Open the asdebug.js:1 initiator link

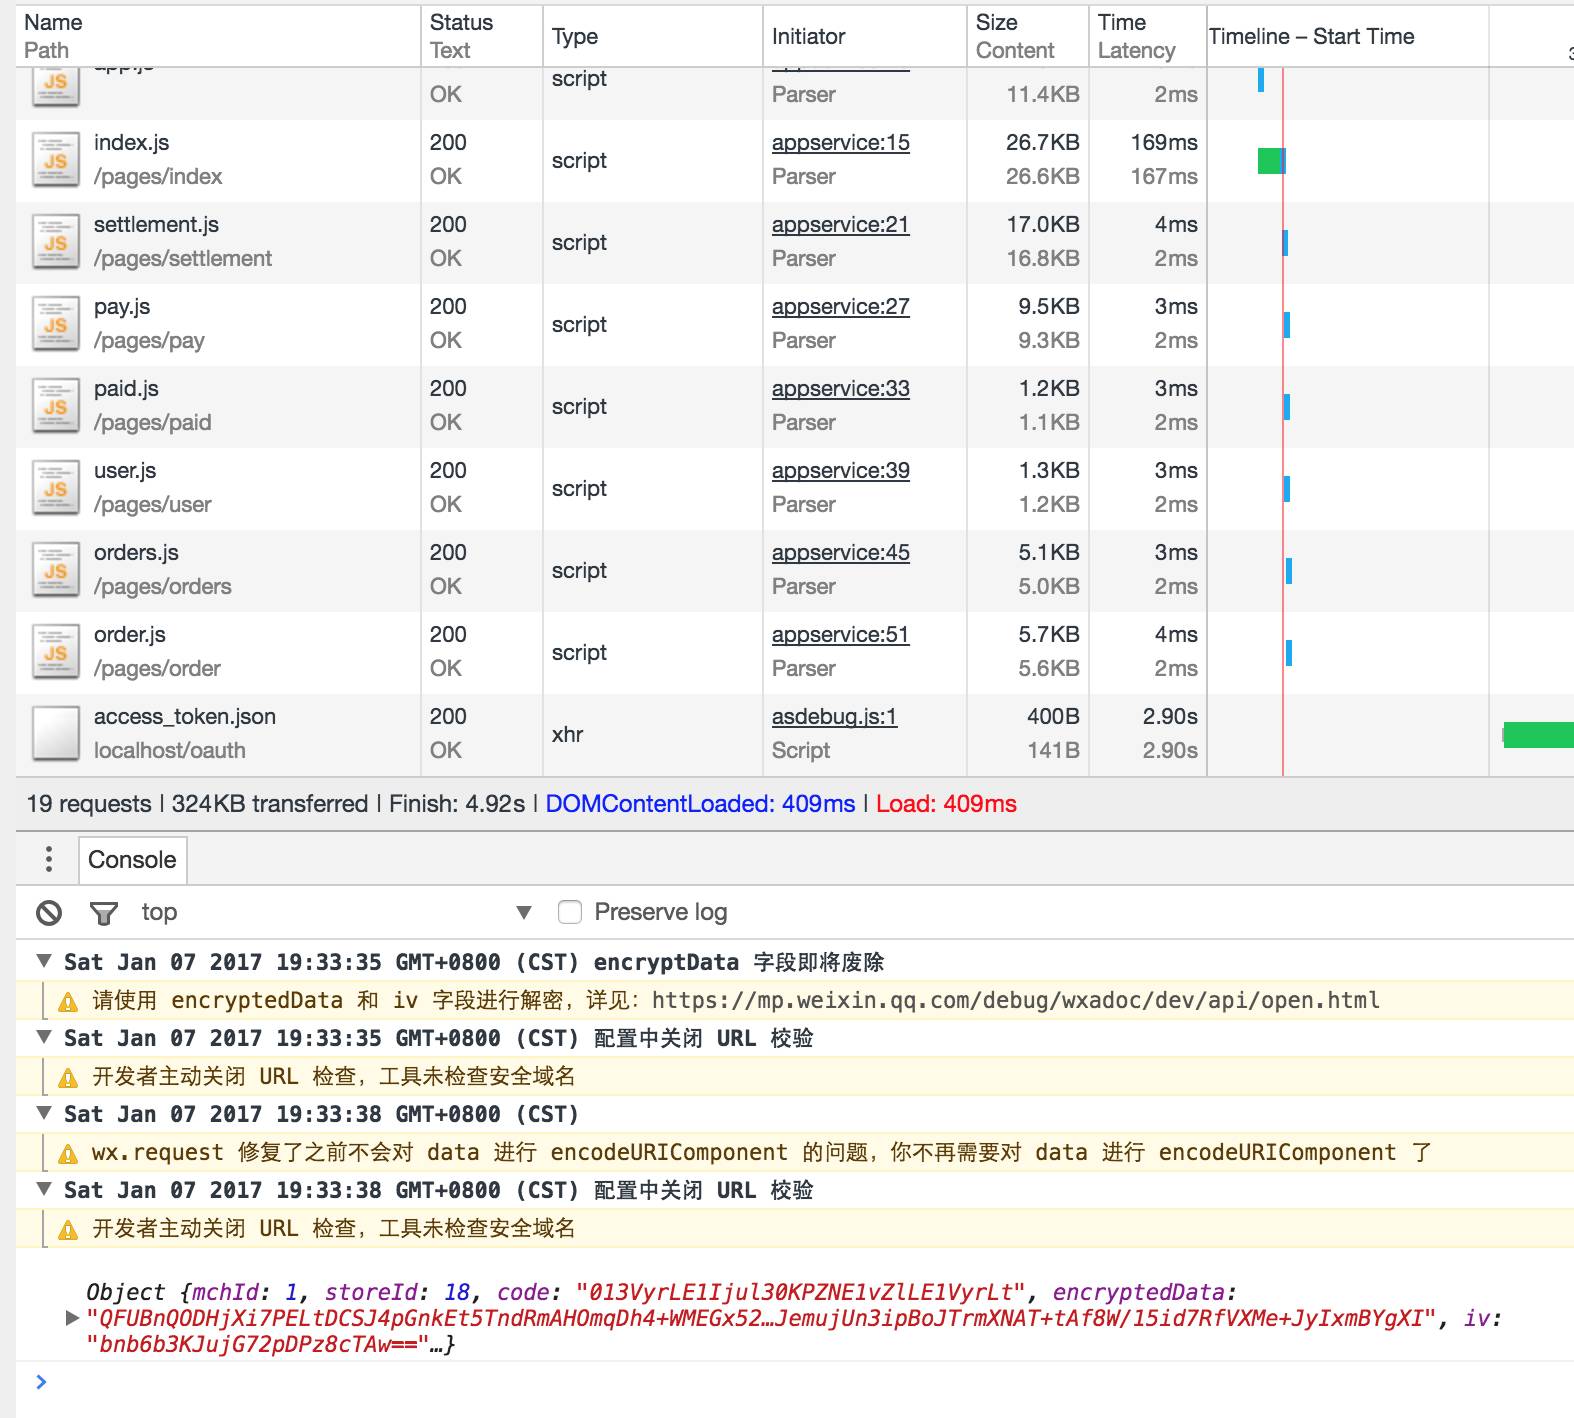(834, 717)
